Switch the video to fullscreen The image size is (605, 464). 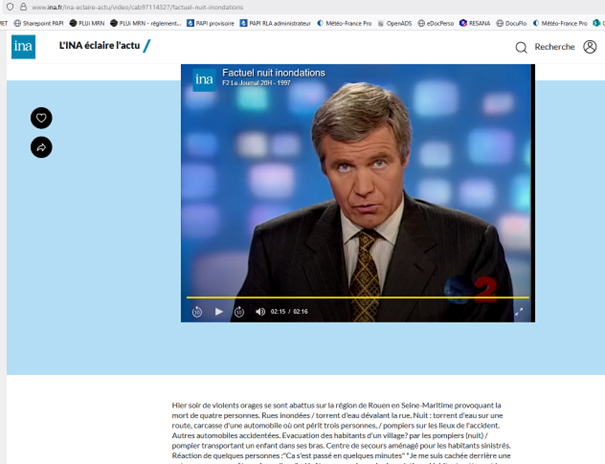519,312
